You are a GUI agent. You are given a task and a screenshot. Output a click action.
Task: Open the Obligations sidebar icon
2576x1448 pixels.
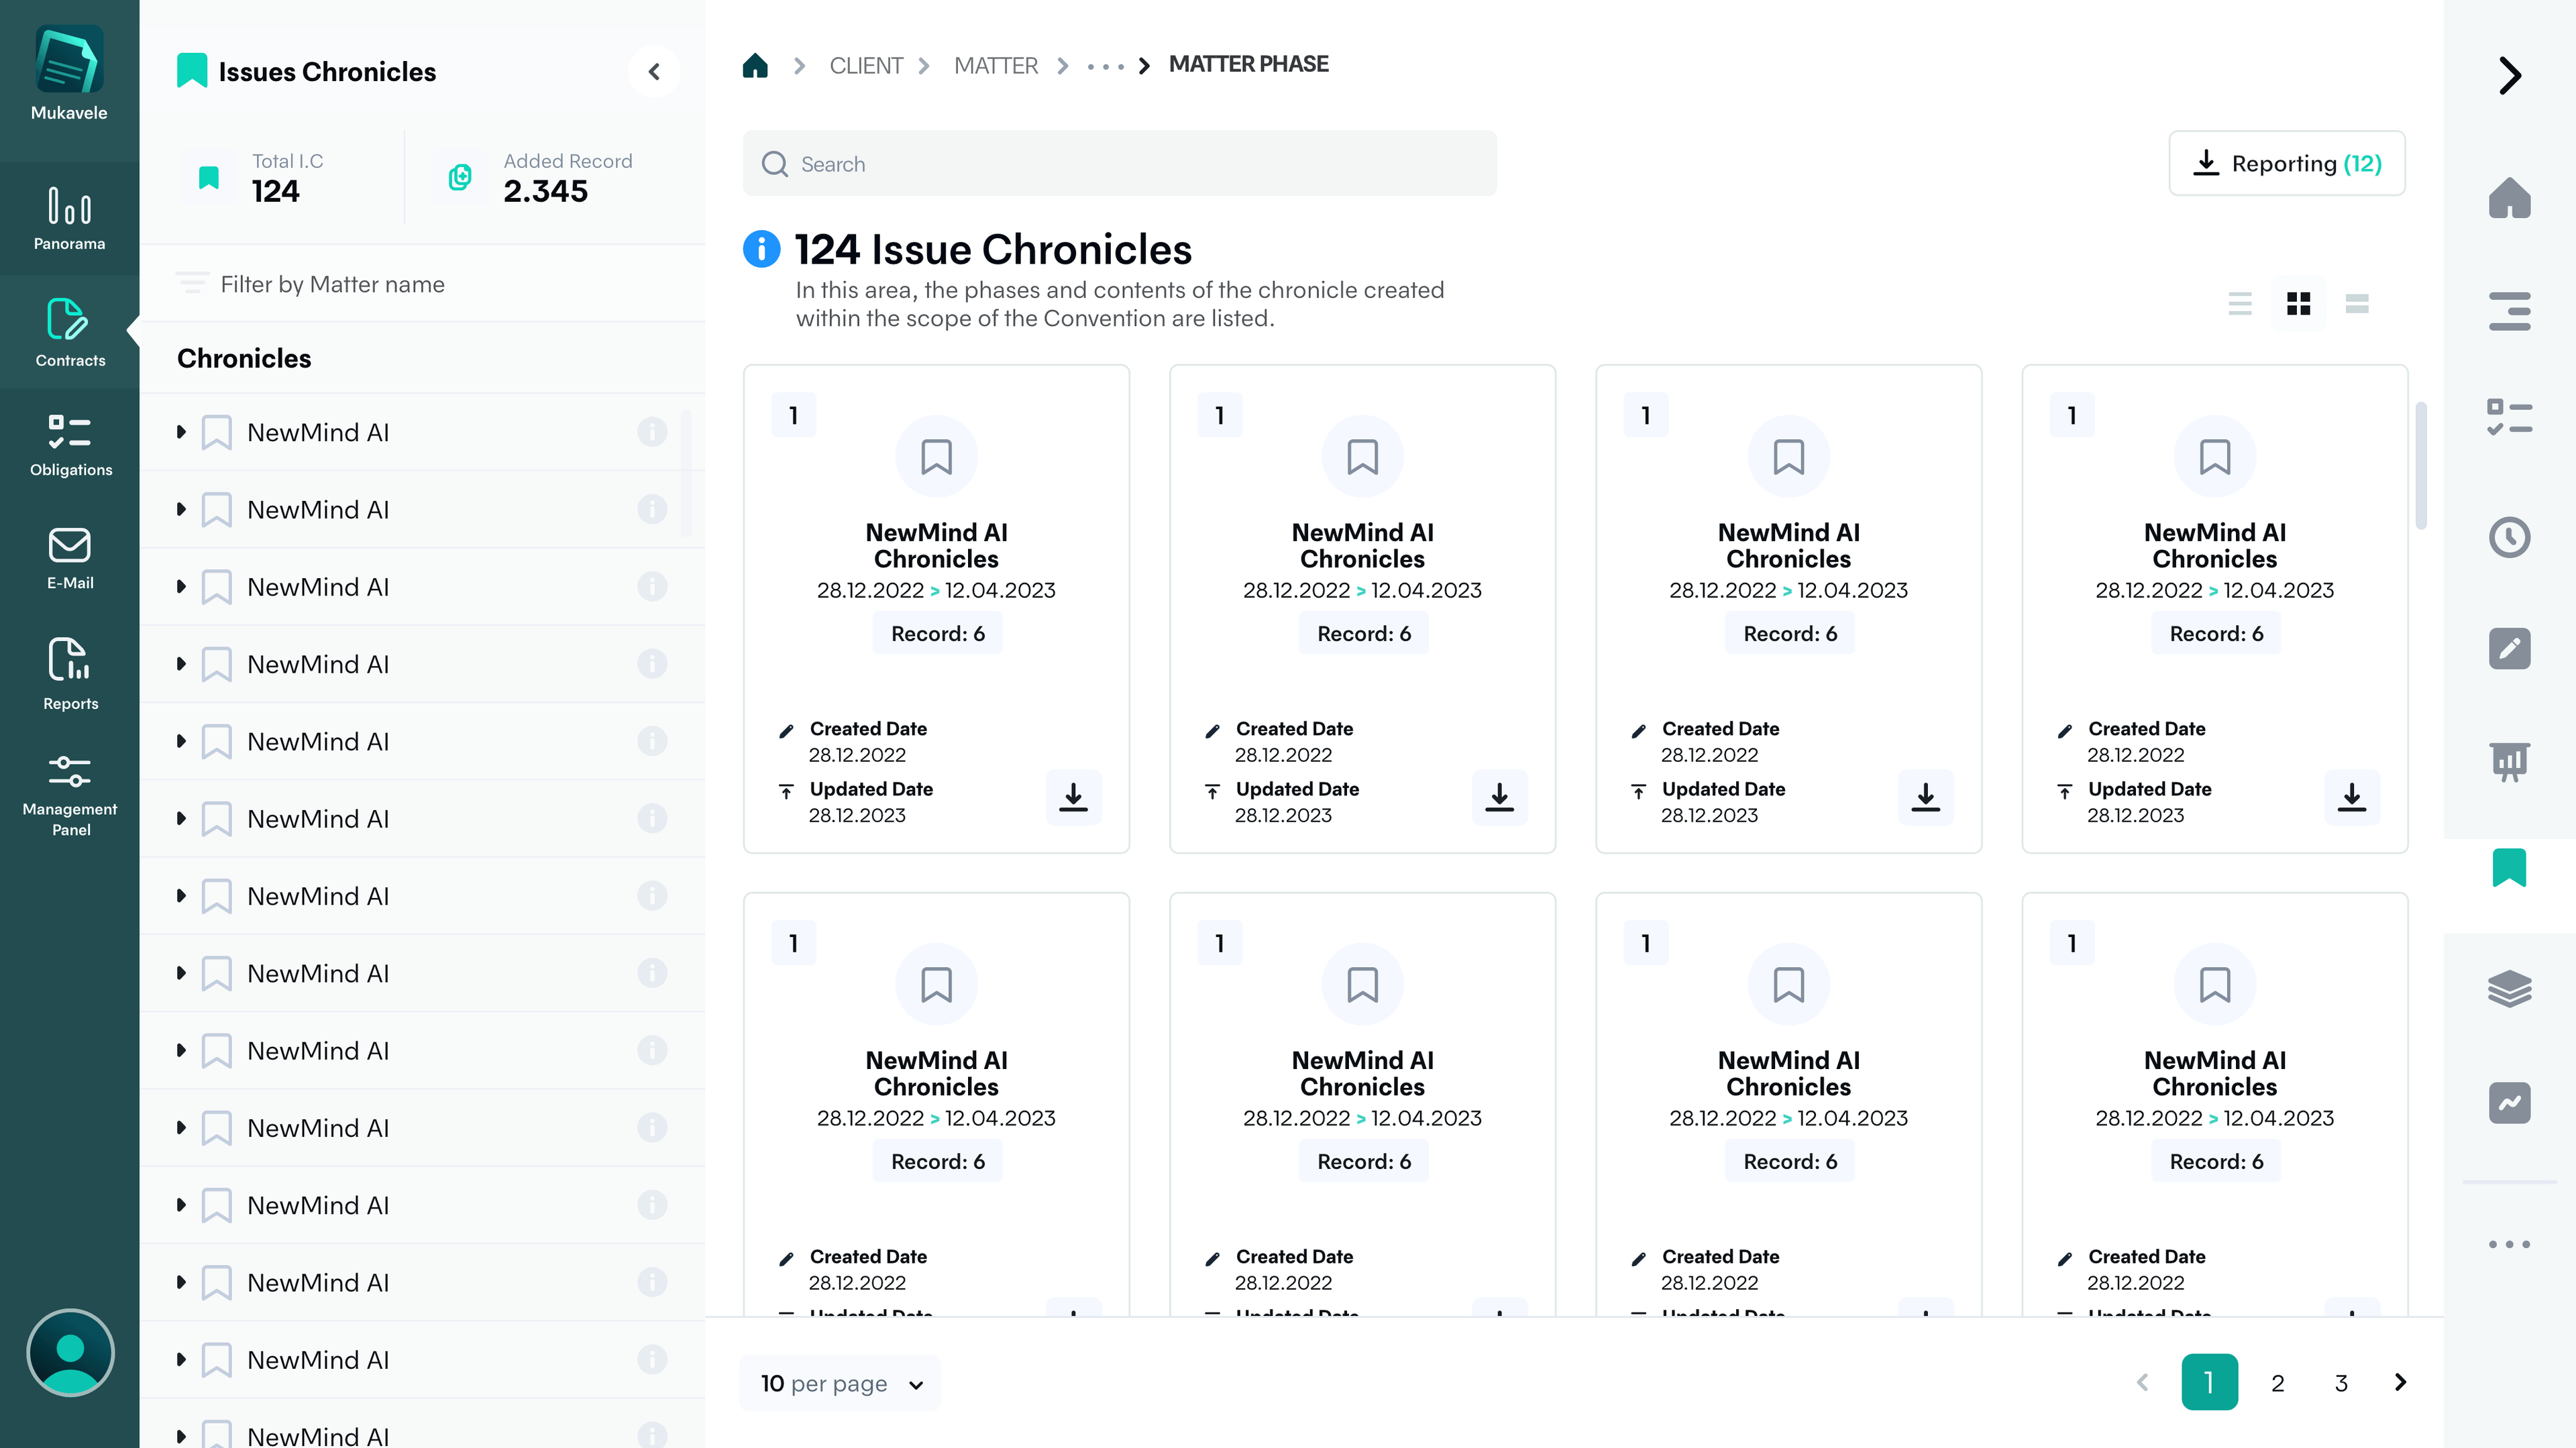click(69, 445)
